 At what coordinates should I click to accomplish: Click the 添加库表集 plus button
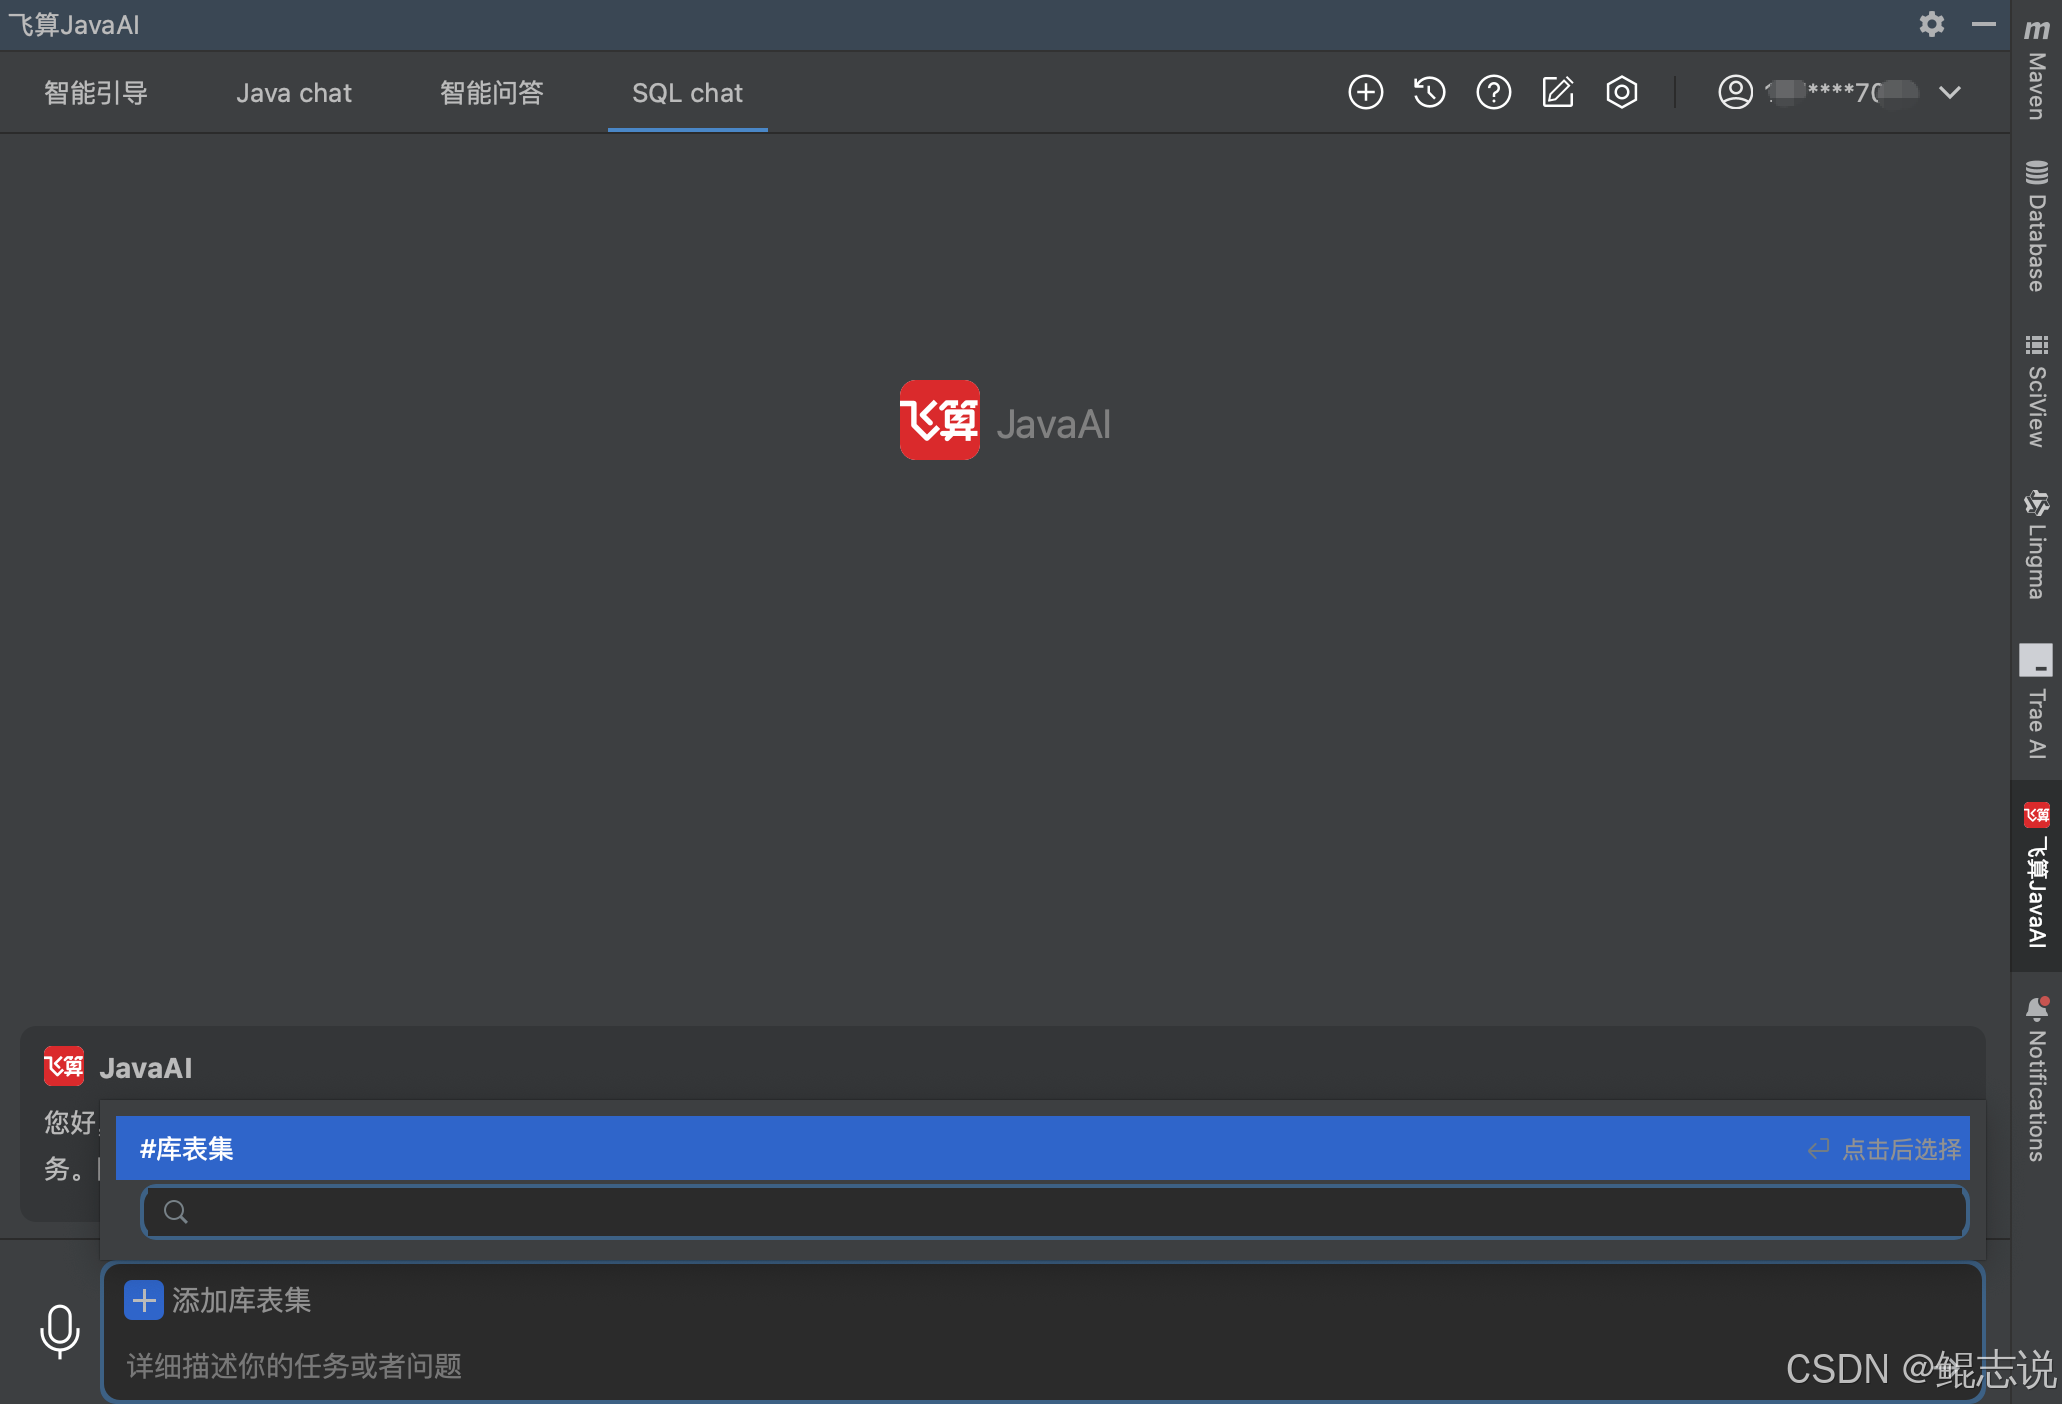click(144, 1300)
